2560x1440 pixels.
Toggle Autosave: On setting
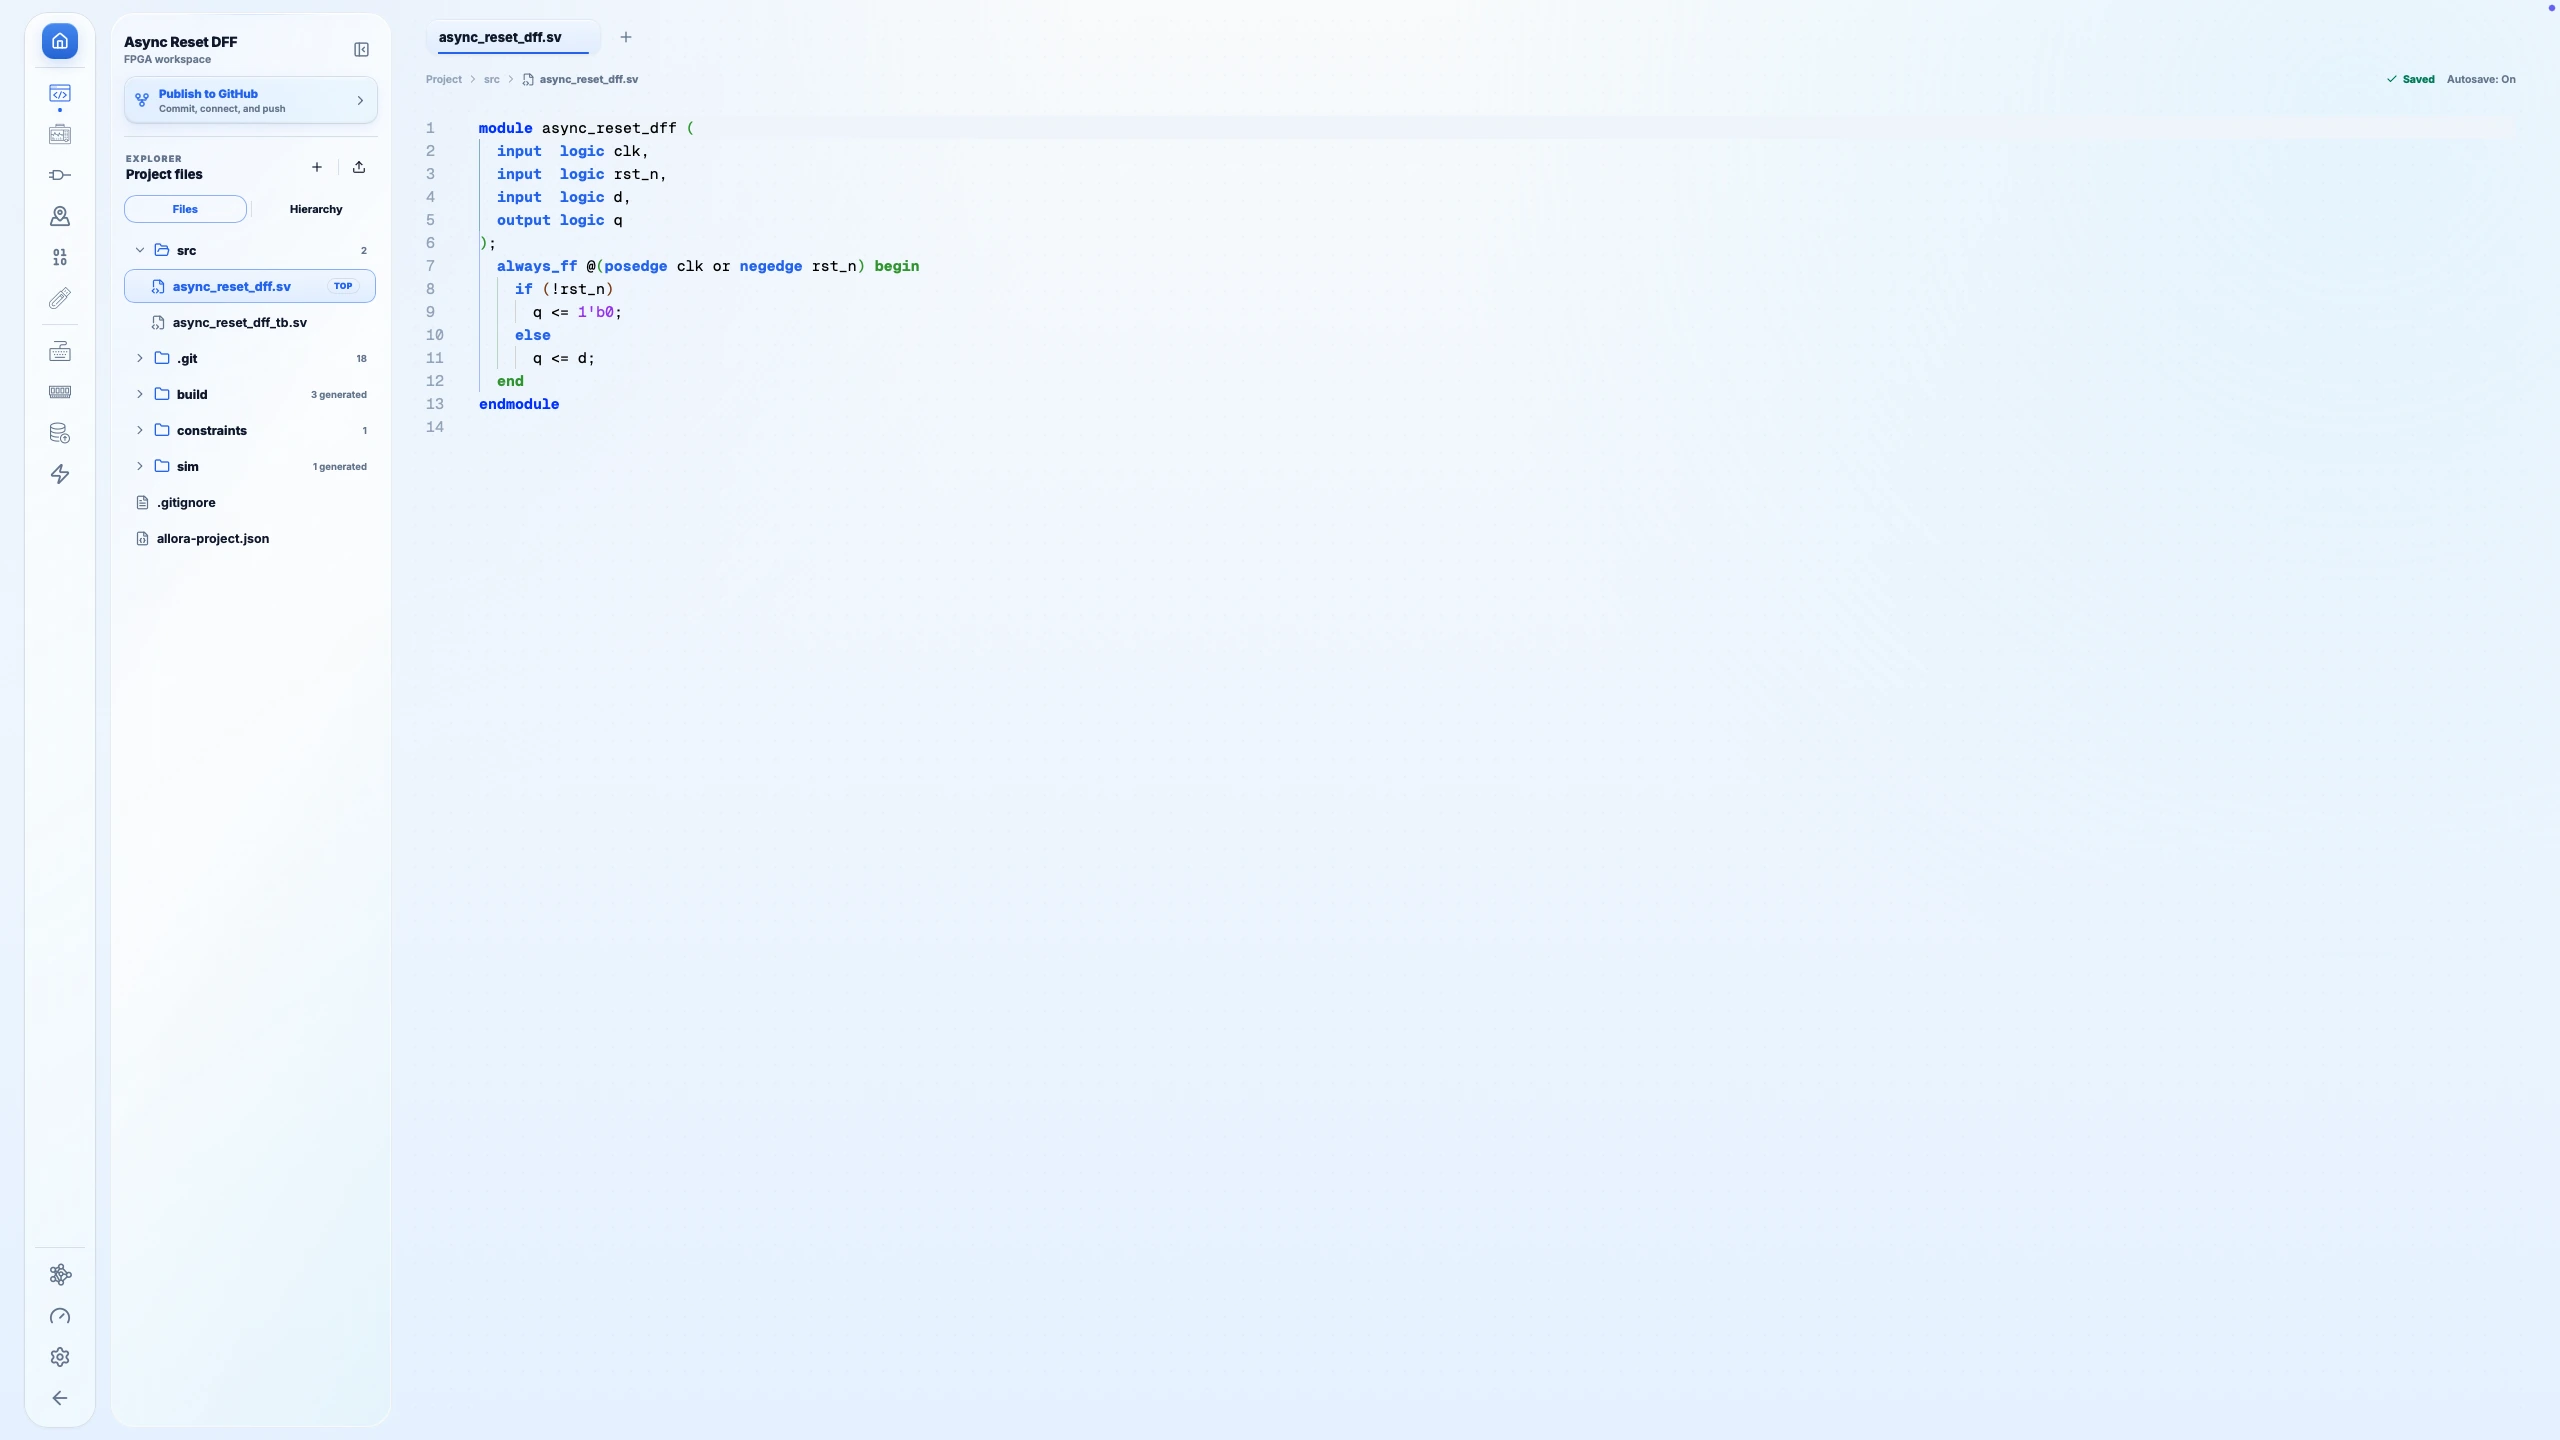2481,79
